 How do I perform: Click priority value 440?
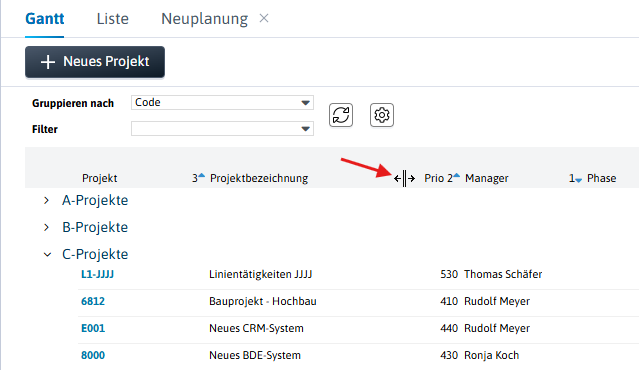(x=449, y=328)
